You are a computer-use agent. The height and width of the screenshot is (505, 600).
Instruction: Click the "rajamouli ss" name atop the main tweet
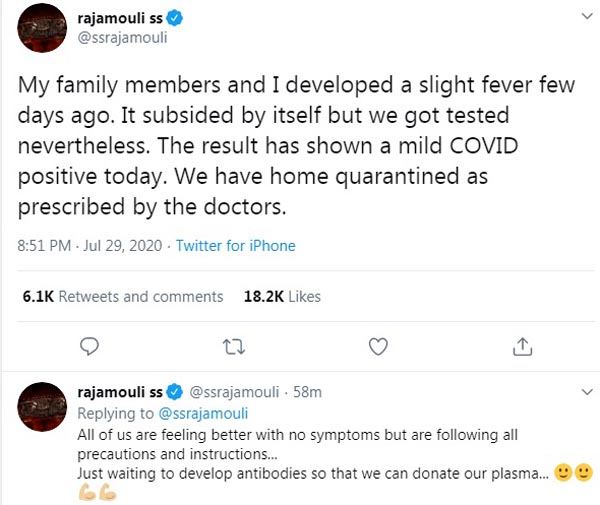pos(120,17)
